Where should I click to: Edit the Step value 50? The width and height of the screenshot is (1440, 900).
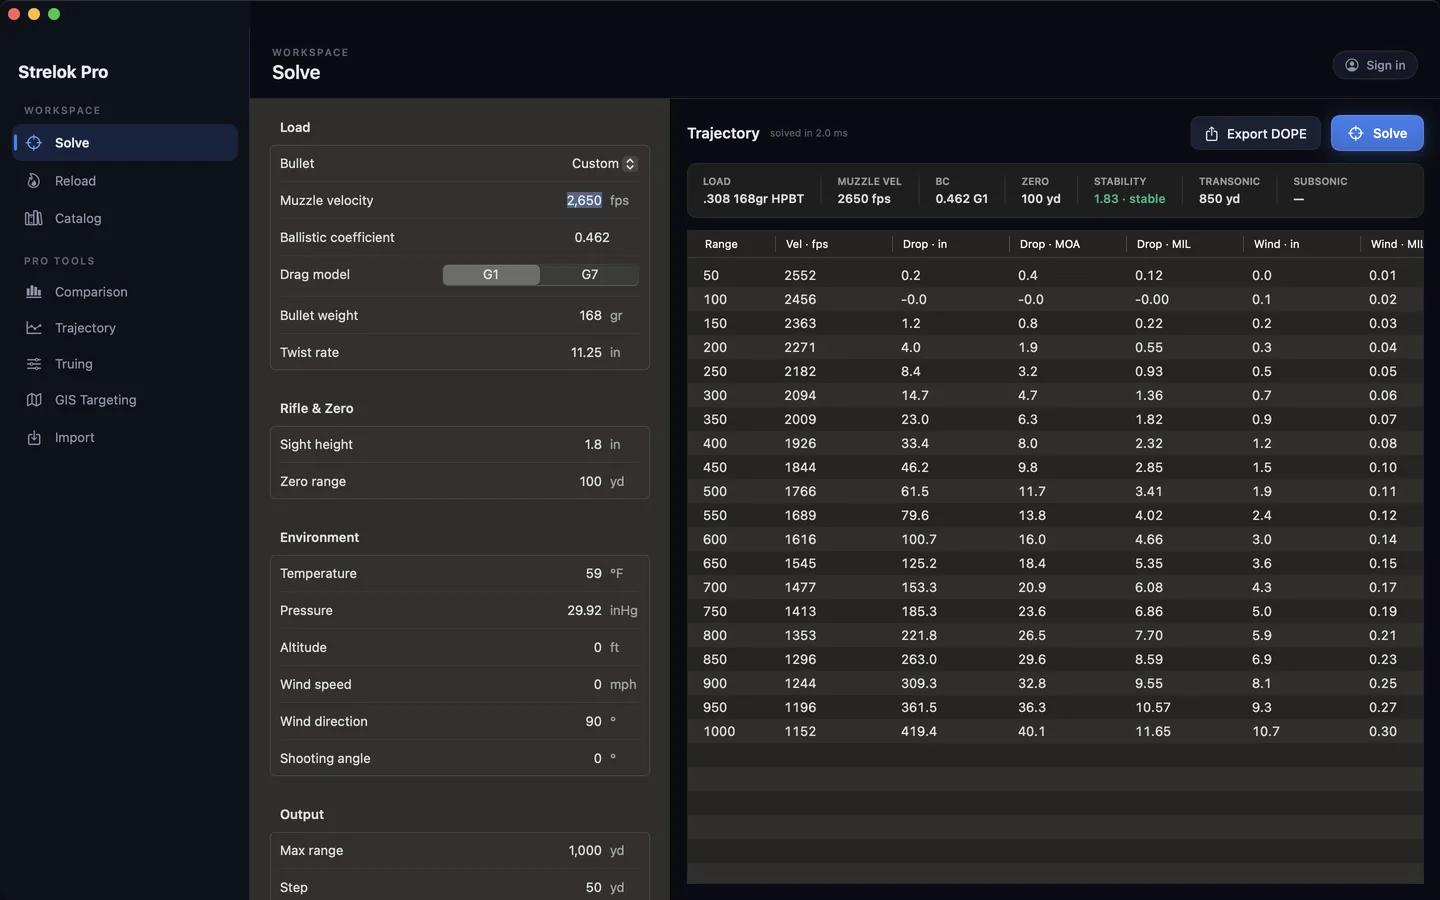[x=594, y=887]
